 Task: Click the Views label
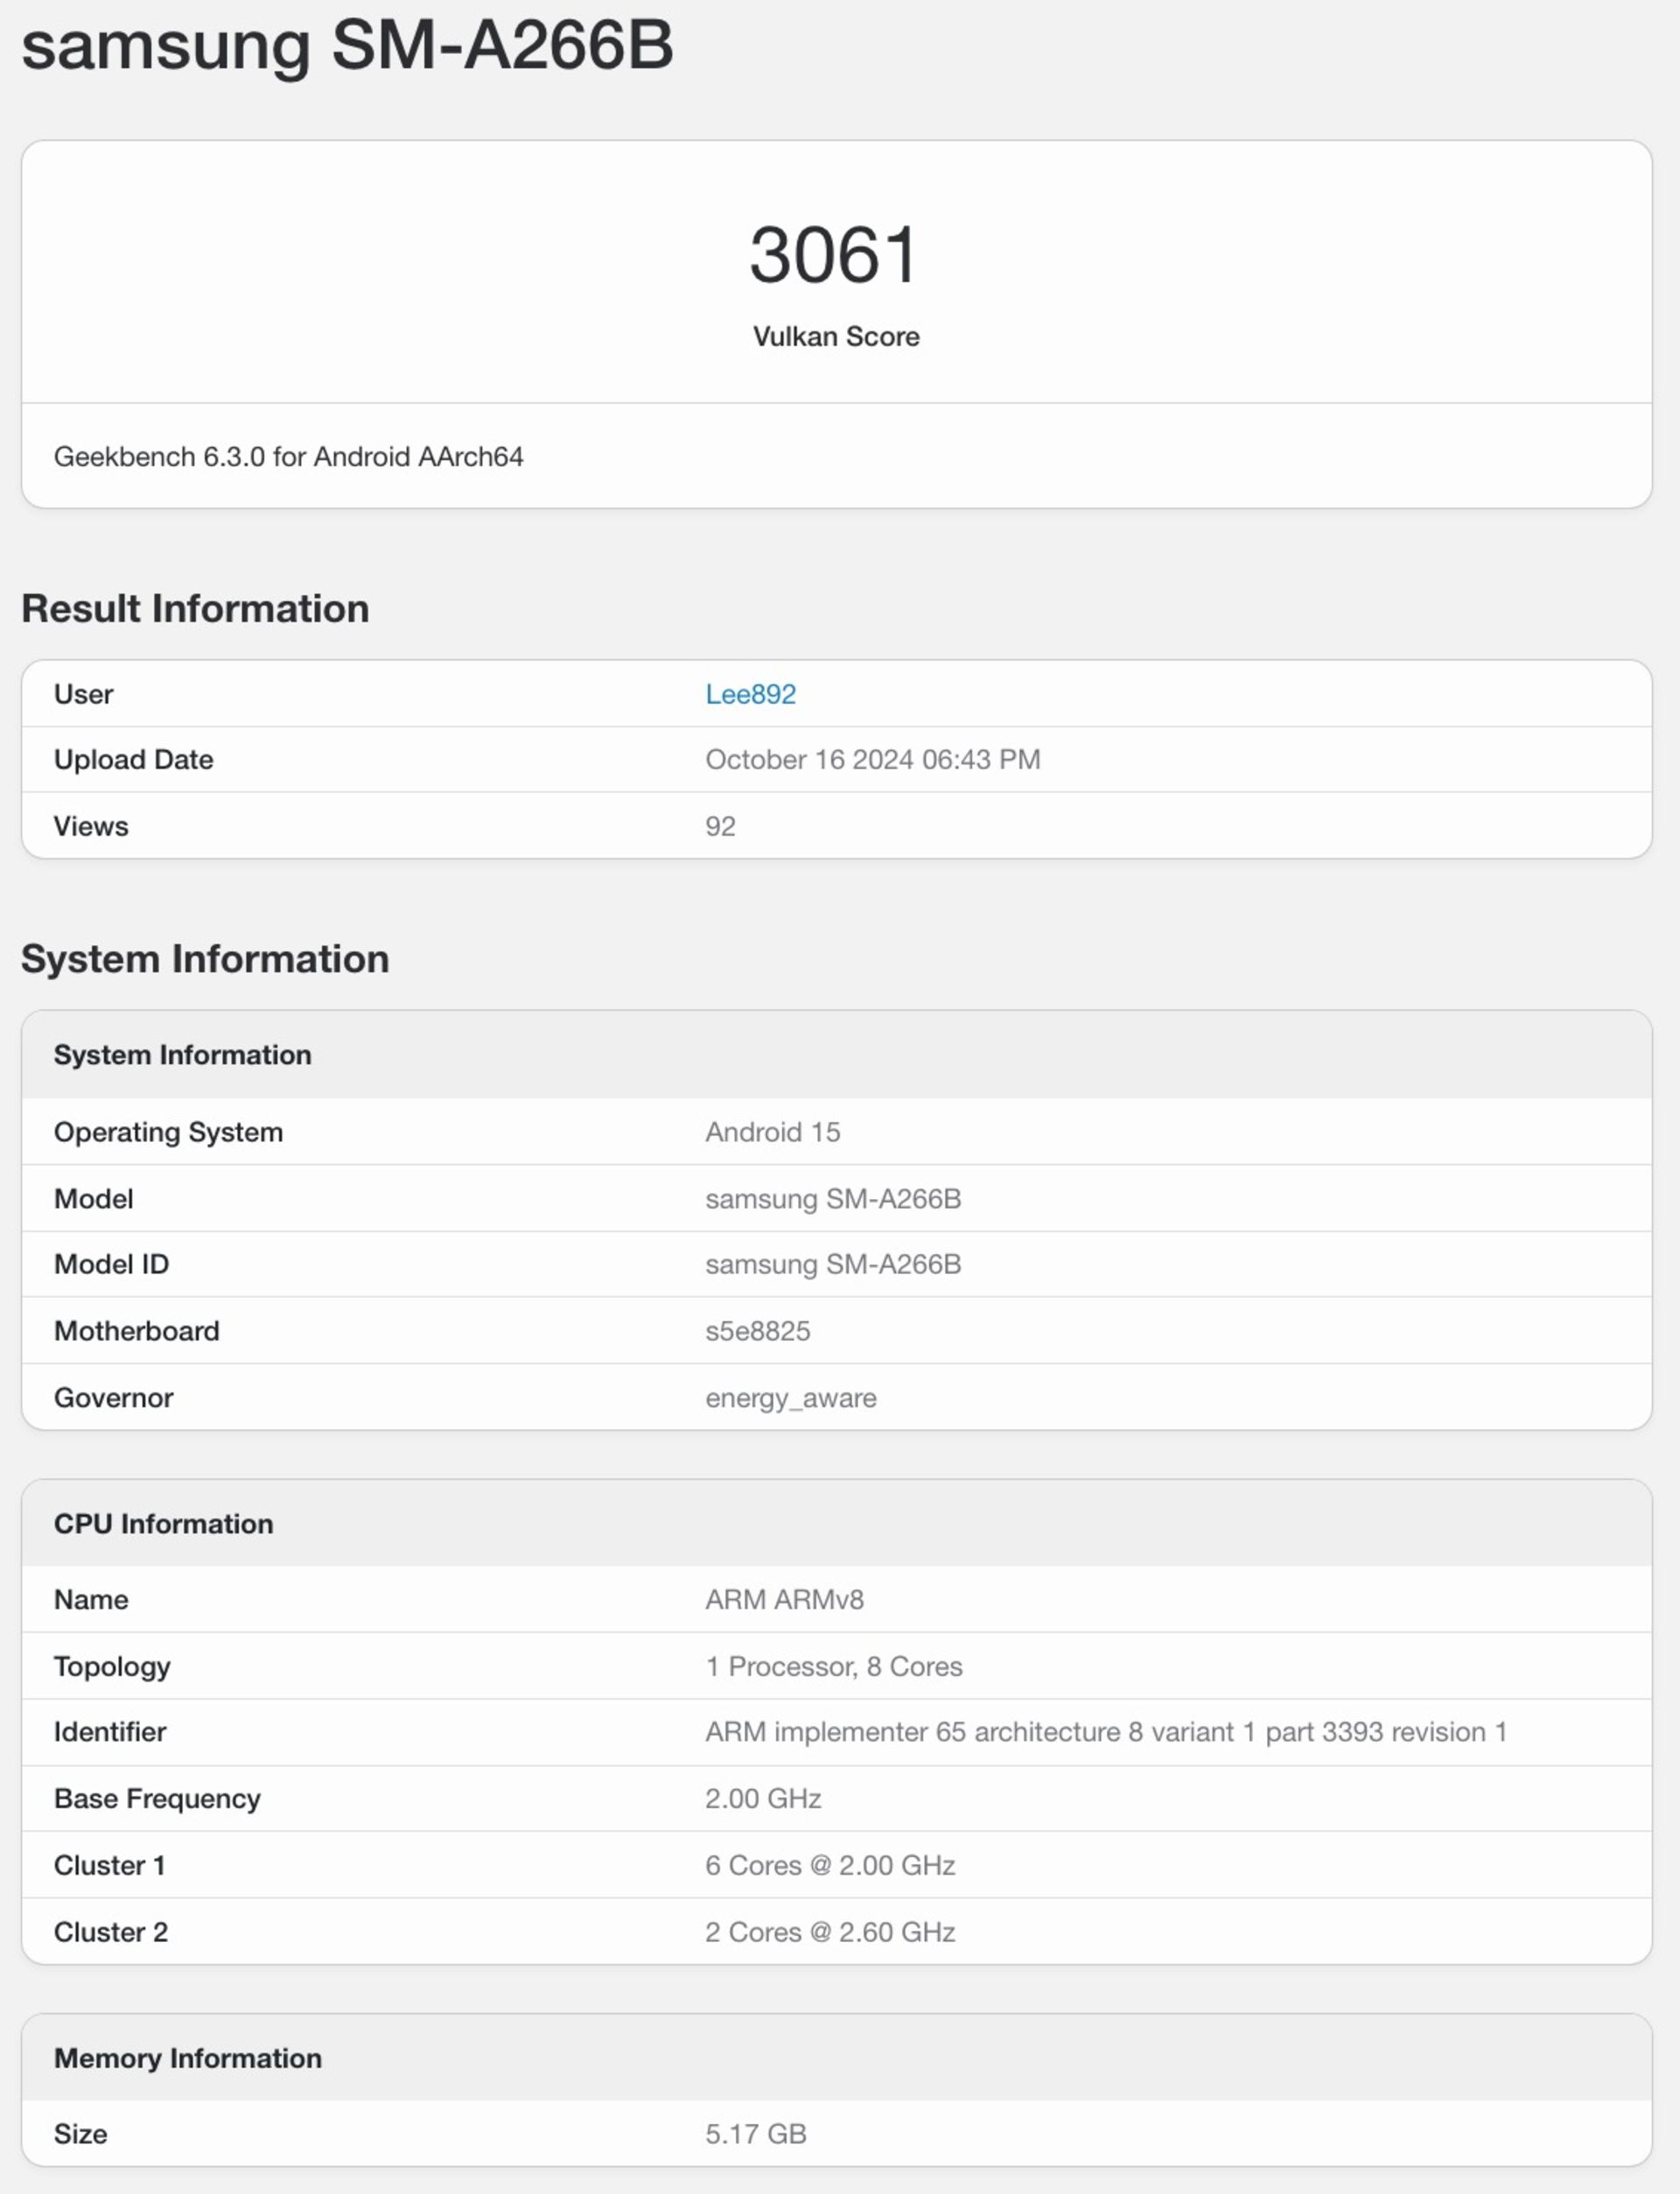(x=91, y=826)
